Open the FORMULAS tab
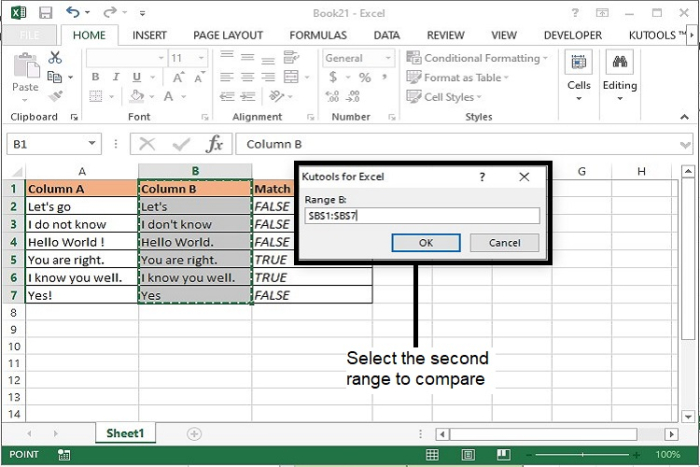The height and width of the screenshot is (467, 700). point(318,35)
